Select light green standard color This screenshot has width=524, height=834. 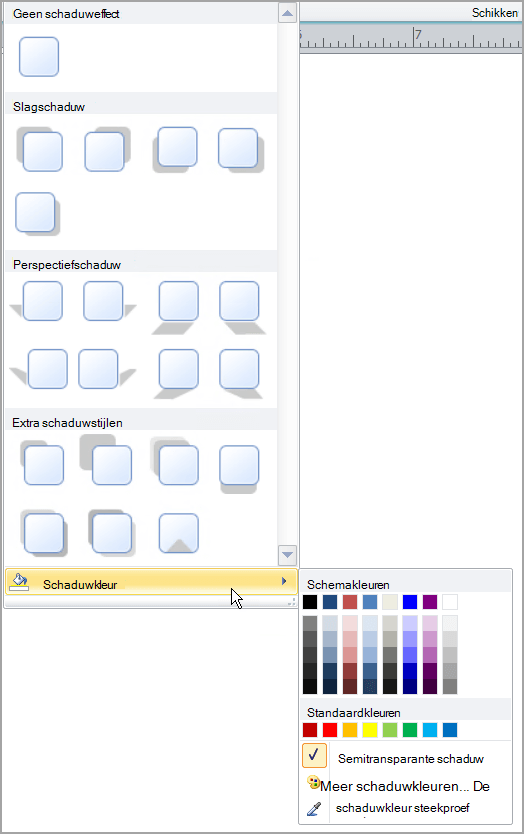click(390, 730)
